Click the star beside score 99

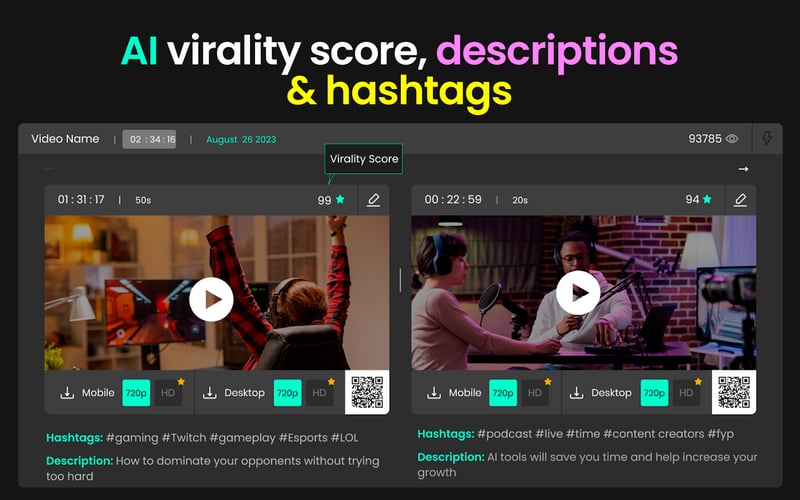tap(340, 199)
